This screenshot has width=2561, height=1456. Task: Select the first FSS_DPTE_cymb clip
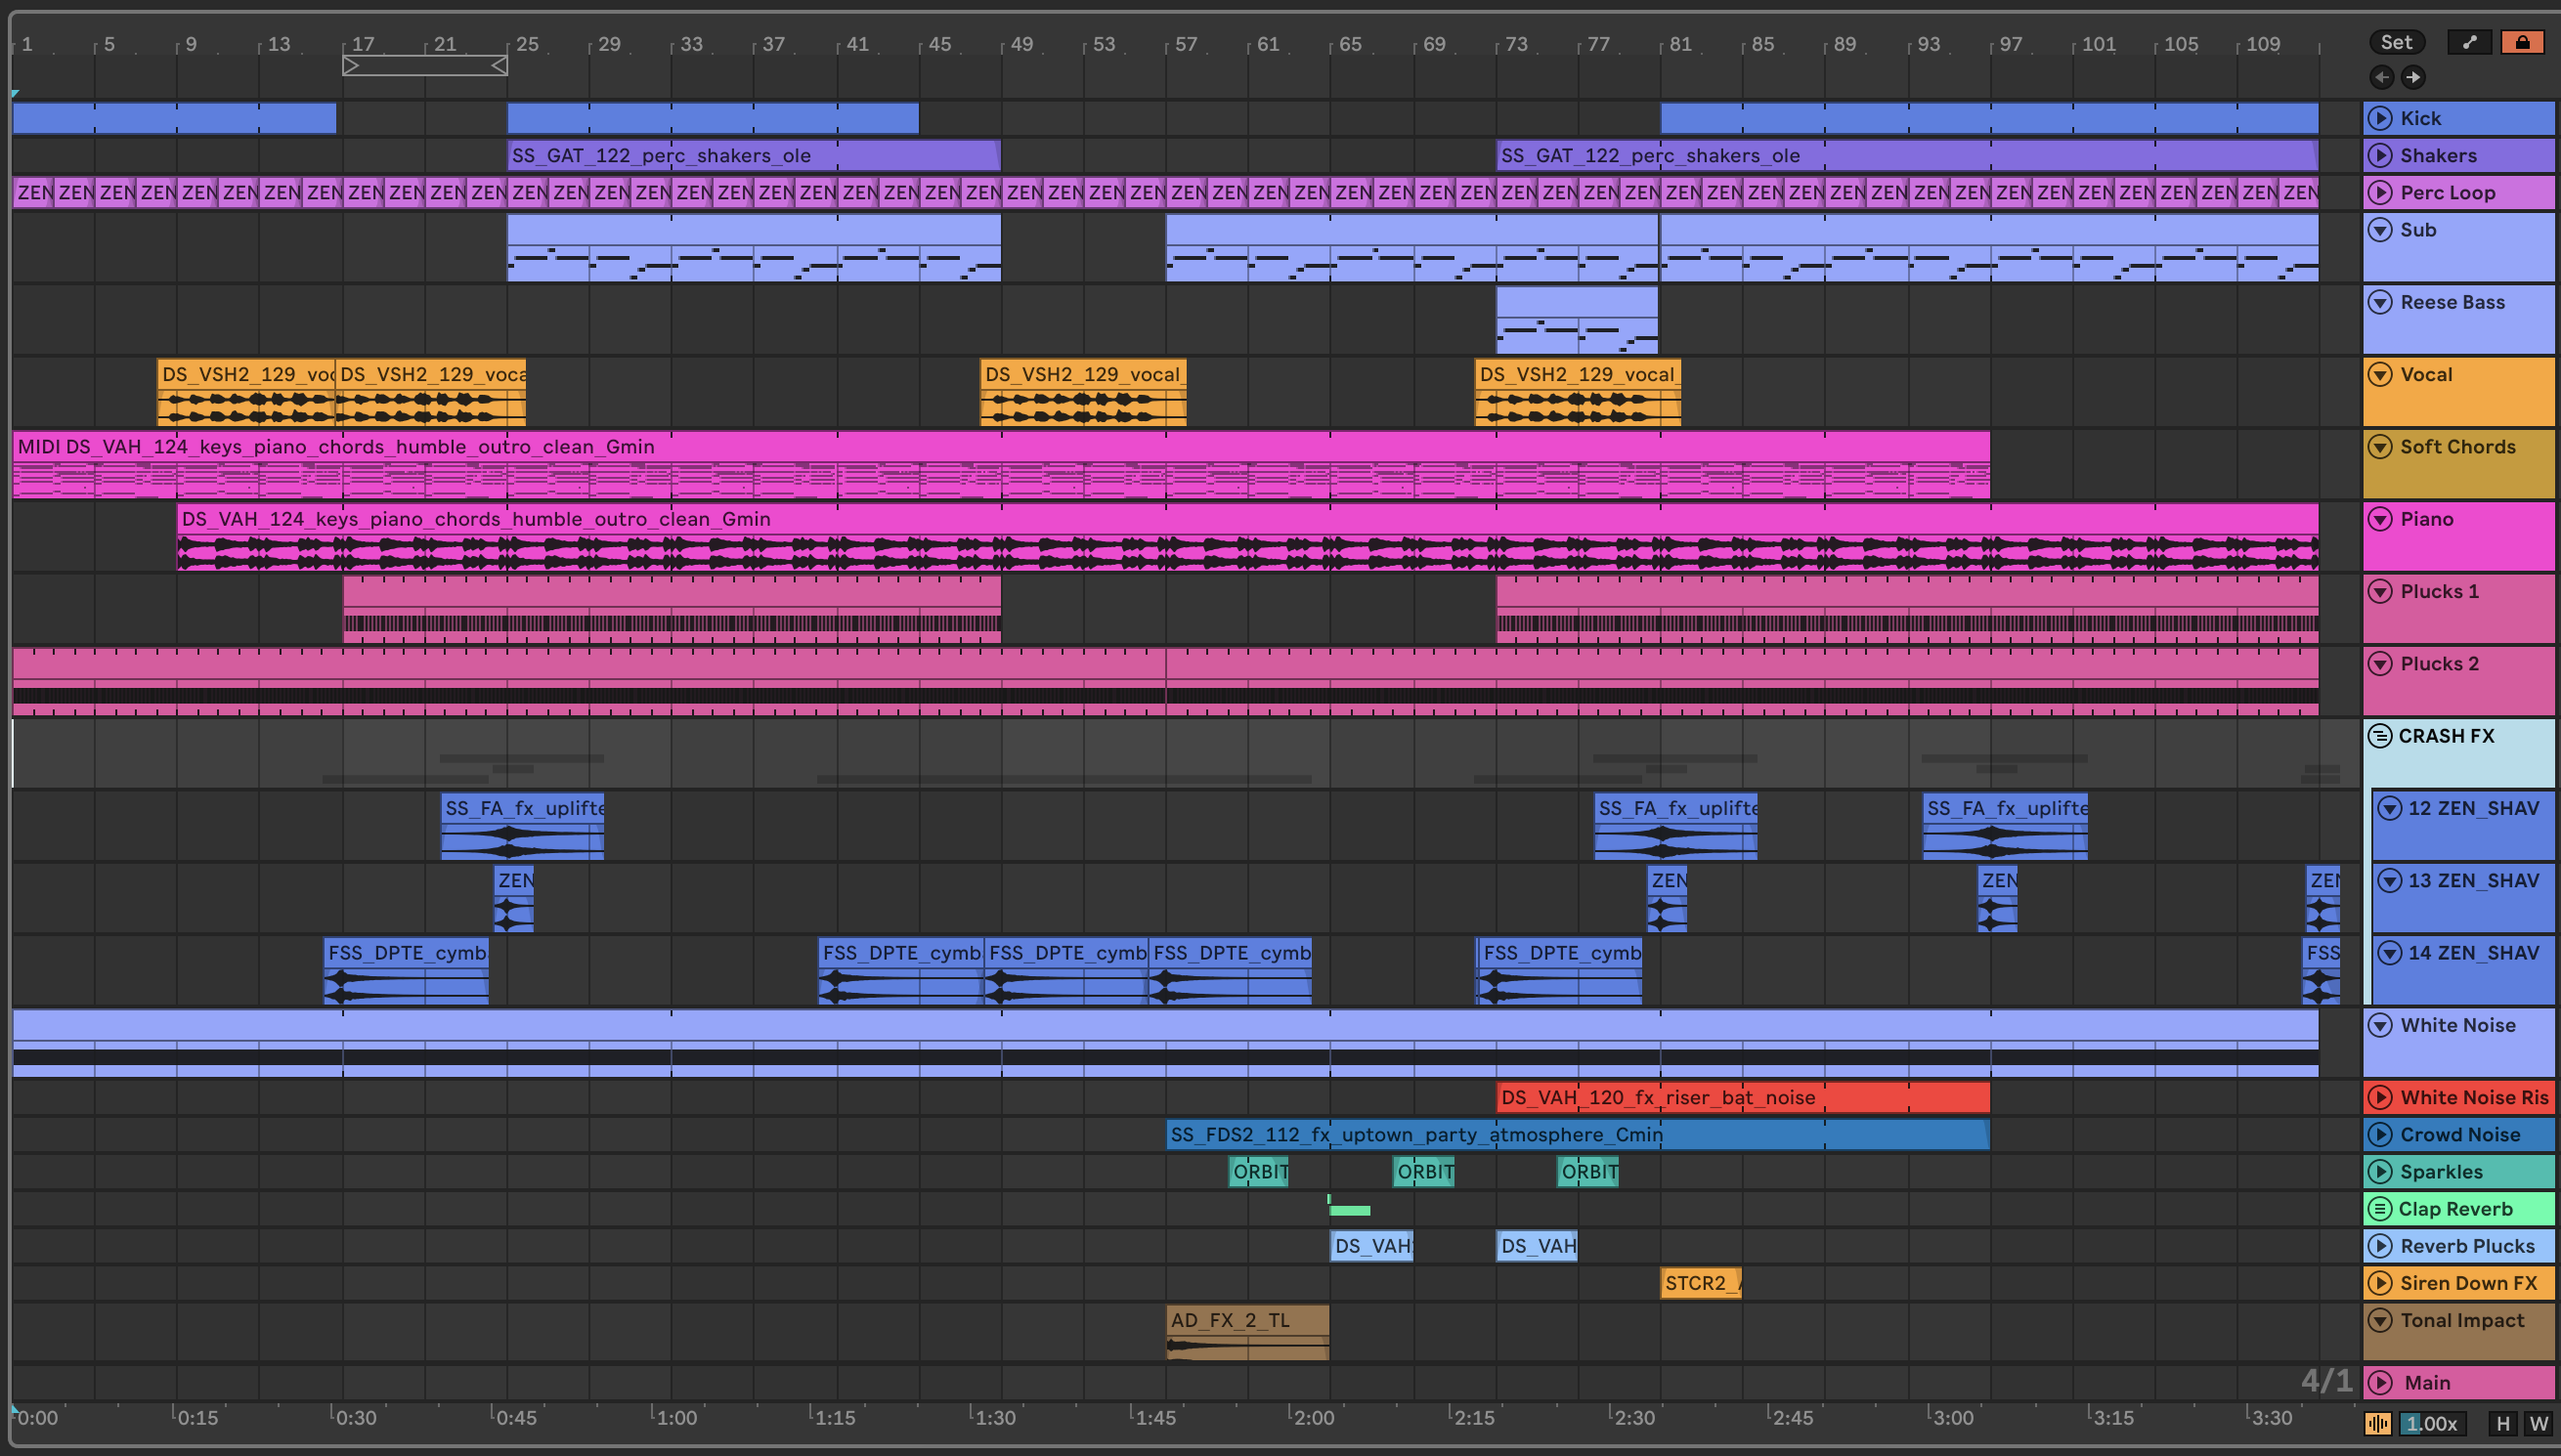click(406, 971)
